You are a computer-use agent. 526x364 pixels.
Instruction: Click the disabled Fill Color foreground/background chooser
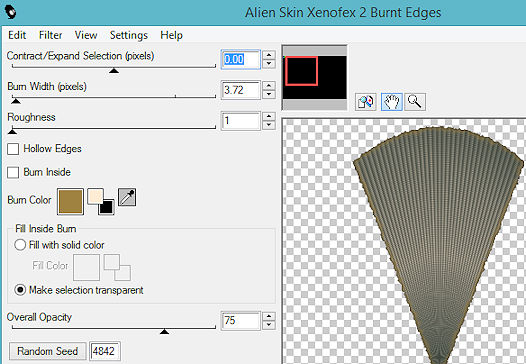pos(117,267)
